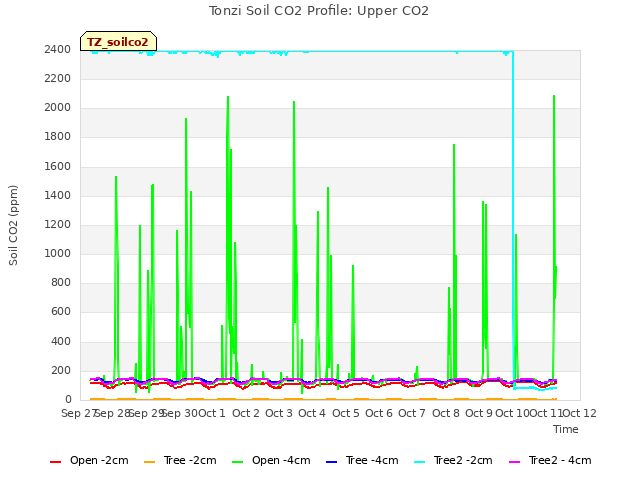This screenshot has height=480, width=640.
Task: Click the red Open -2cm legend swatch
Action: pyautogui.click(x=55, y=462)
